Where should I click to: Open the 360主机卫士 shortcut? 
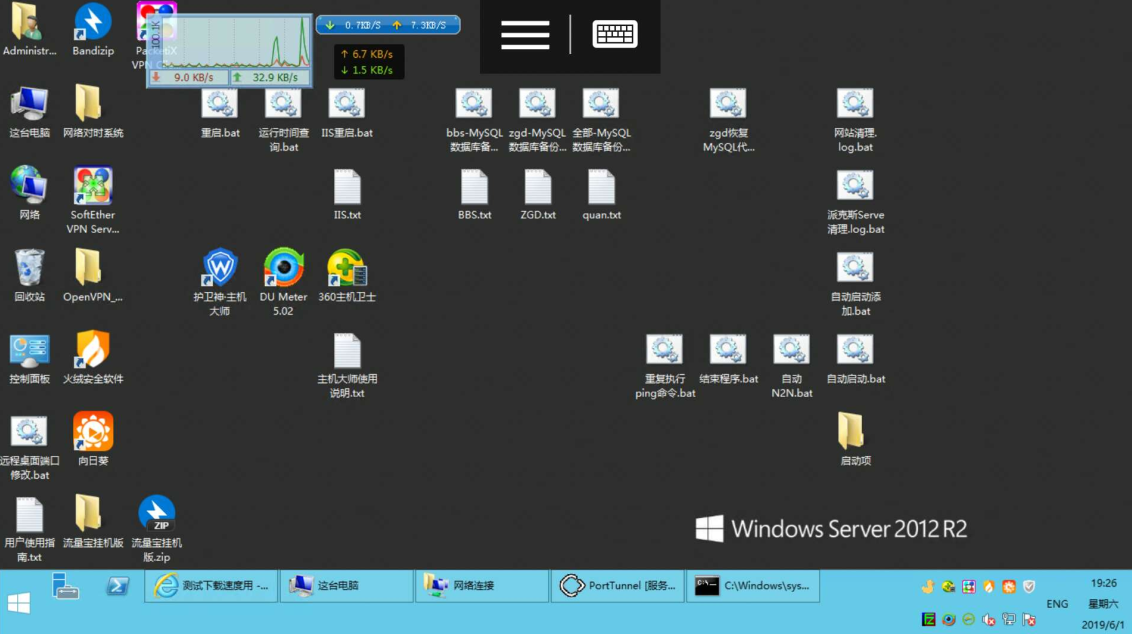click(346, 268)
